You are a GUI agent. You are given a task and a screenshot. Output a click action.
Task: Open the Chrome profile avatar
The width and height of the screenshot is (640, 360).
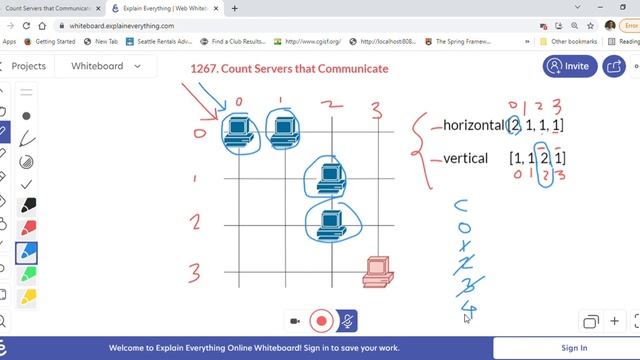pos(610,26)
